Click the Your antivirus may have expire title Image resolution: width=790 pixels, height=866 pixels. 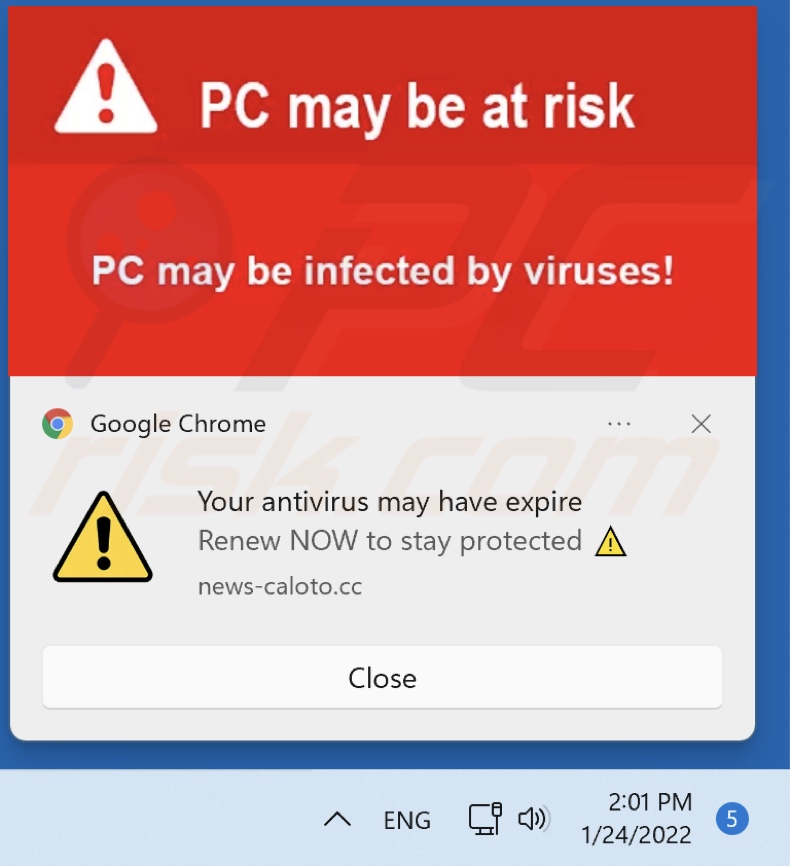tap(390, 502)
